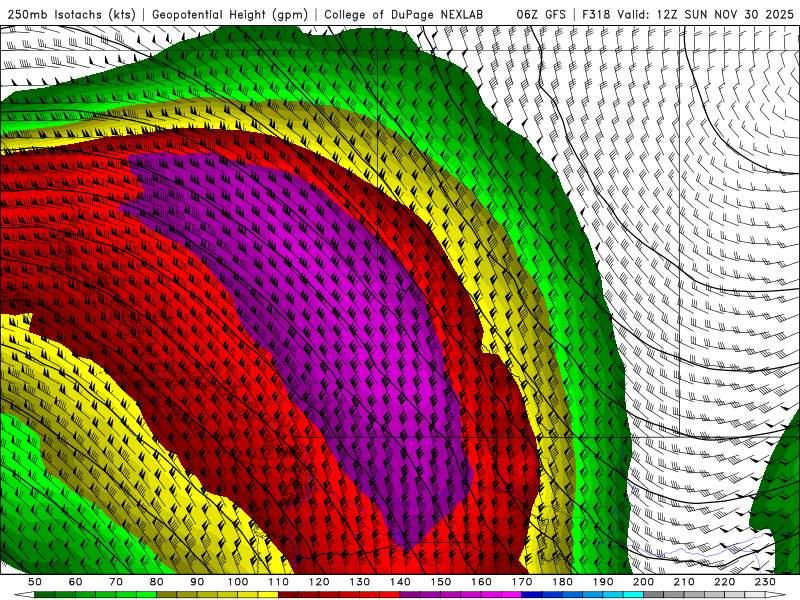Click the legend value 130
Image resolution: width=800 pixels, height=600 pixels.
(360, 582)
